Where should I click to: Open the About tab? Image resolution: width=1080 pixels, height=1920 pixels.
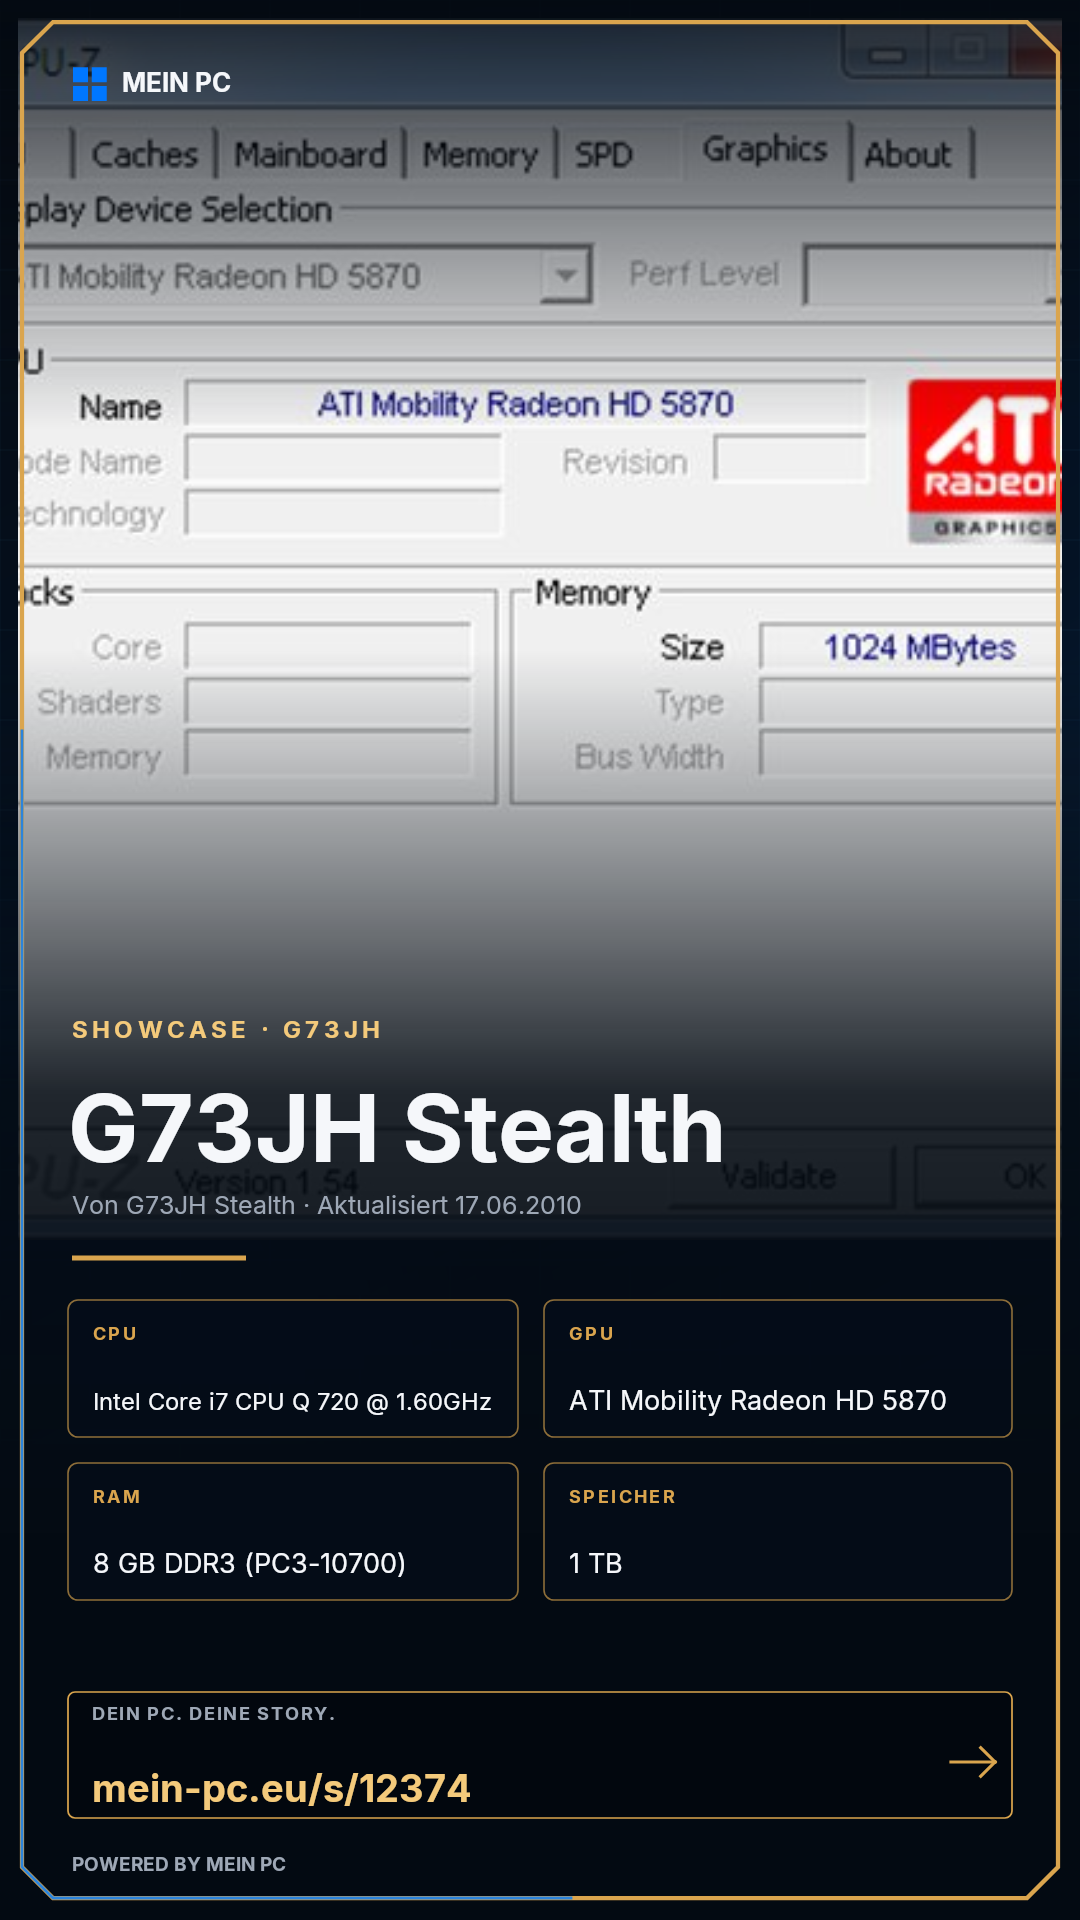pos(908,154)
